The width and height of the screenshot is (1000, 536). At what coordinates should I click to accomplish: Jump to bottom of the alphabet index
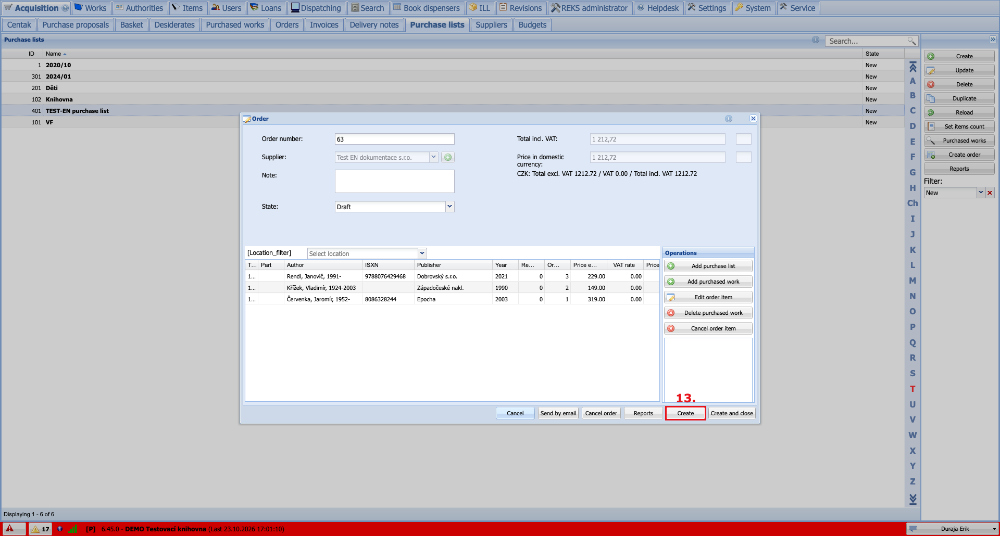pos(913,498)
